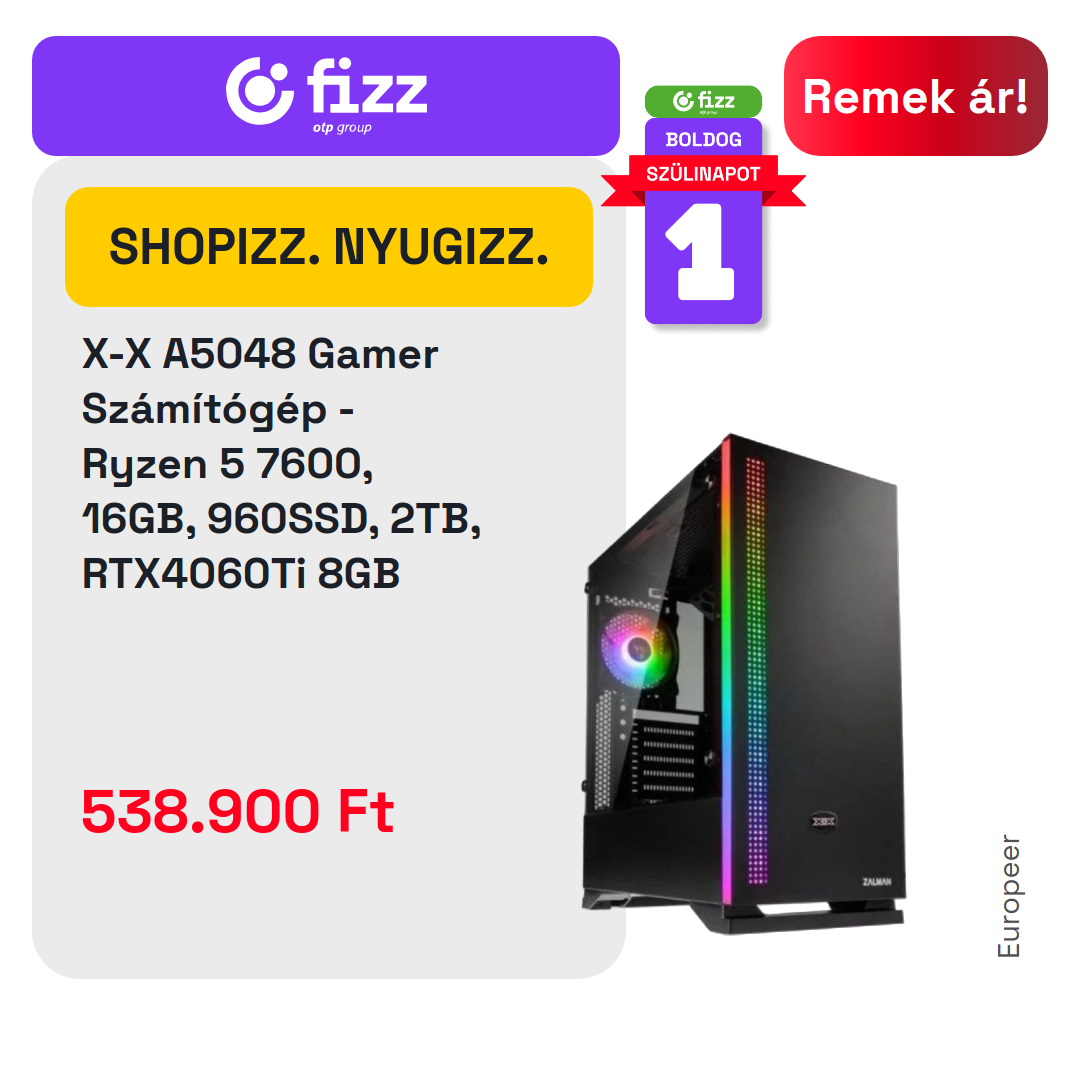Click the X-X logo emblem on case
Screen dimensions: 1080x1080
(823, 820)
